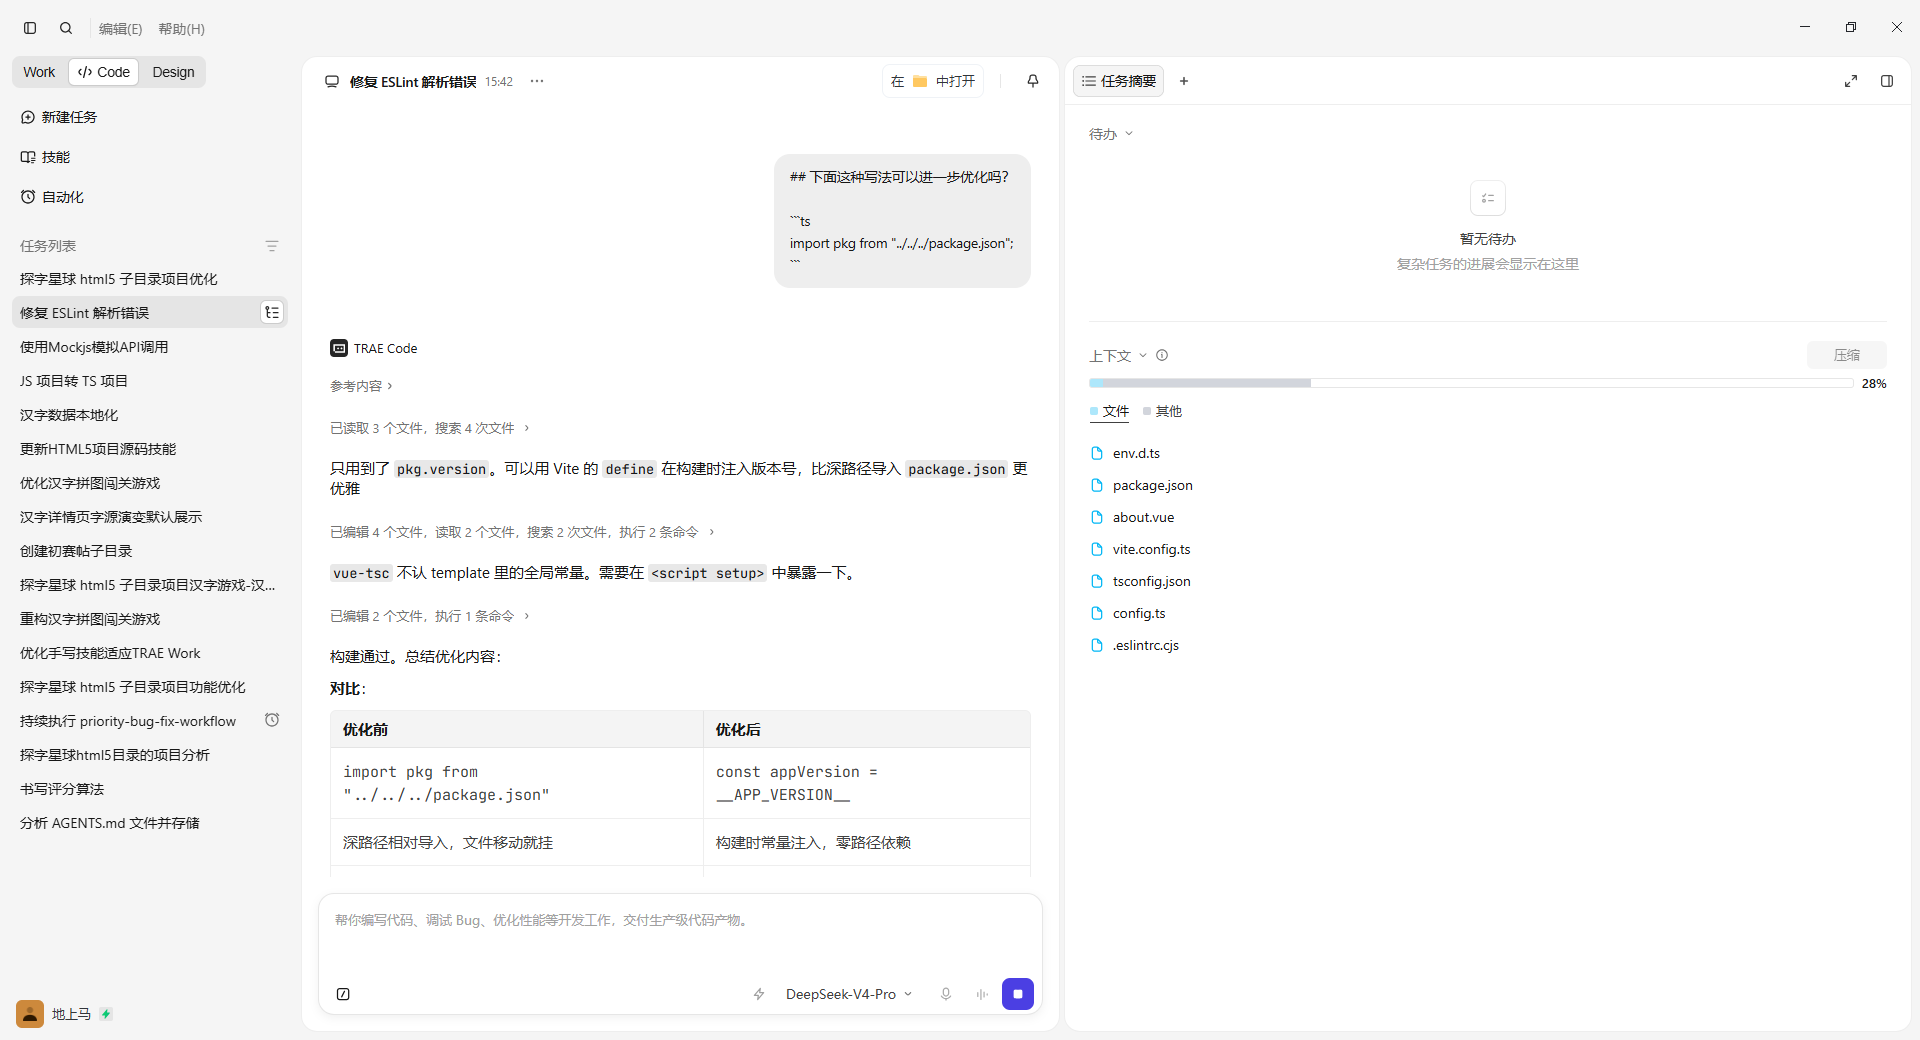This screenshot has height=1040, width=1920.
Task: Click the TRAE Code logo icon
Action: [x=339, y=348]
